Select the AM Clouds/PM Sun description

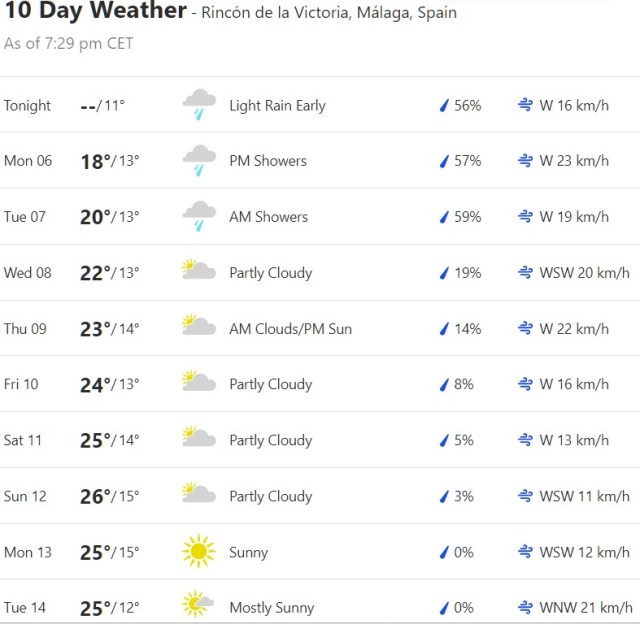pyautogui.click(x=290, y=328)
